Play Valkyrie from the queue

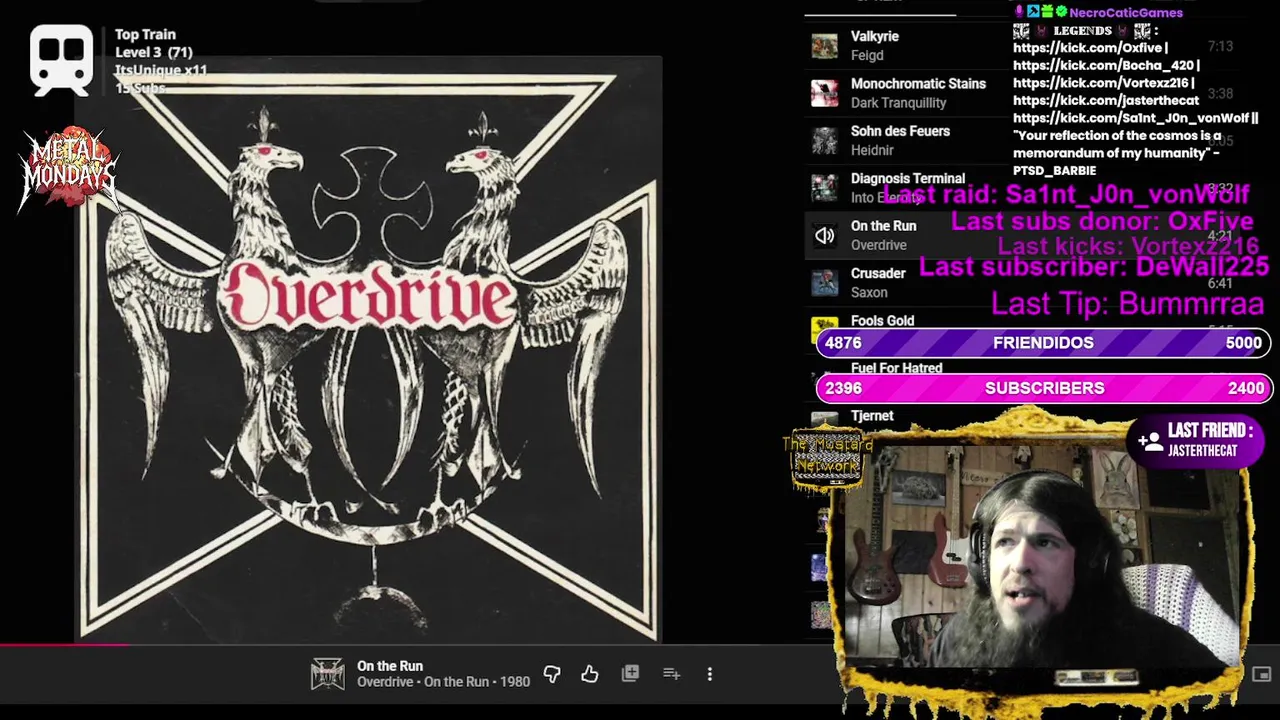[875, 36]
